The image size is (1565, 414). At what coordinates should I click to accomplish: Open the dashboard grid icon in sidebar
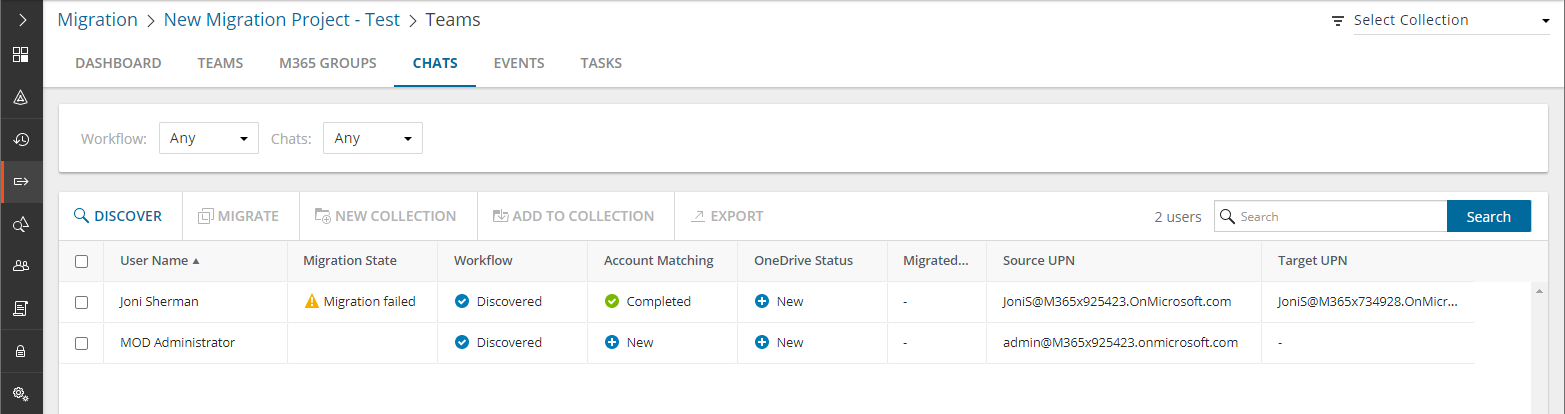(21, 55)
